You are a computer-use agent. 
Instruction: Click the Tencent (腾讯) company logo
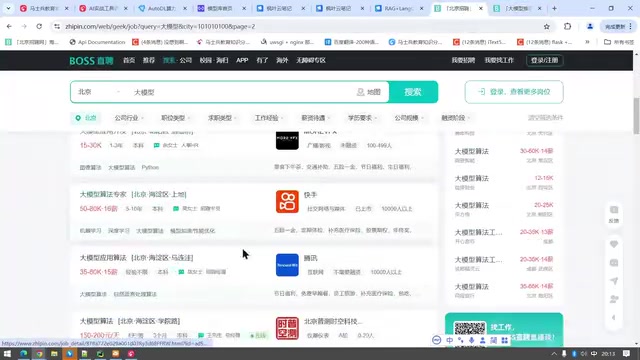coord(287,265)
